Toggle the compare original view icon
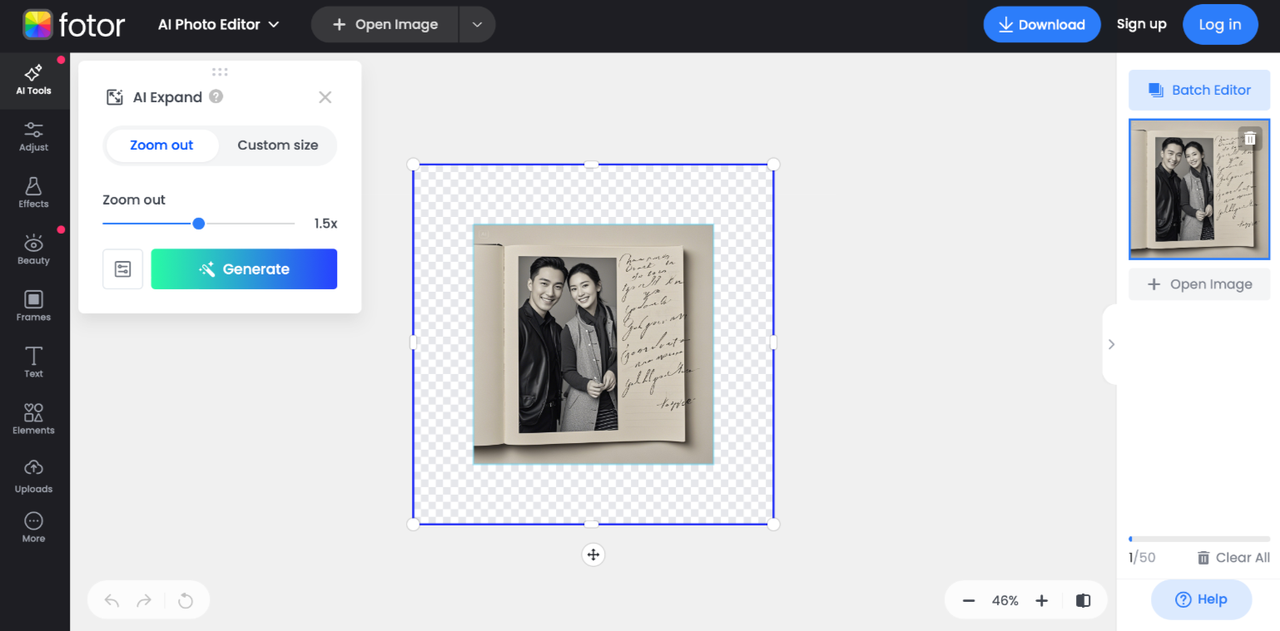The width and height of the screenshot is (1280, 631). point(1083,601)
